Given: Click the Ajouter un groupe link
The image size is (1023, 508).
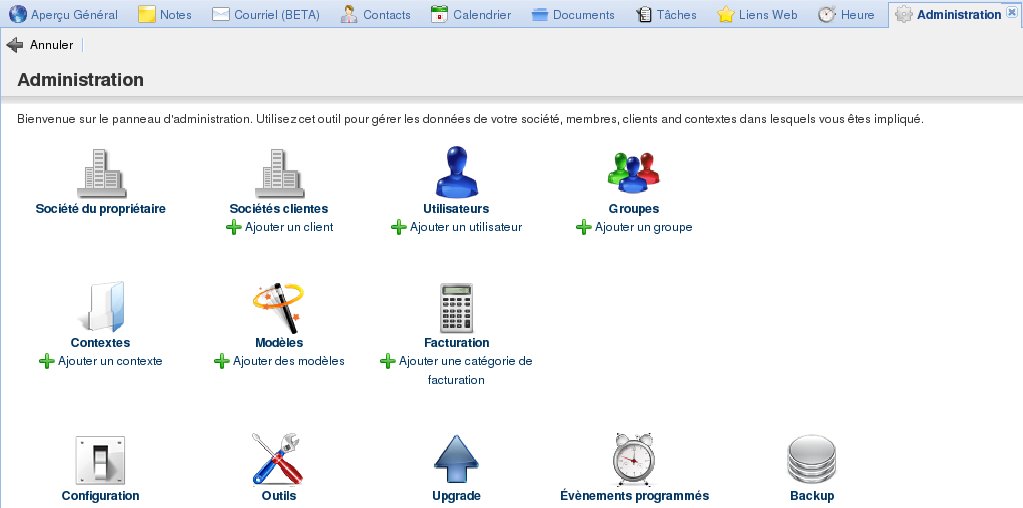Looking at the screenshot, I should pos(643,227).
